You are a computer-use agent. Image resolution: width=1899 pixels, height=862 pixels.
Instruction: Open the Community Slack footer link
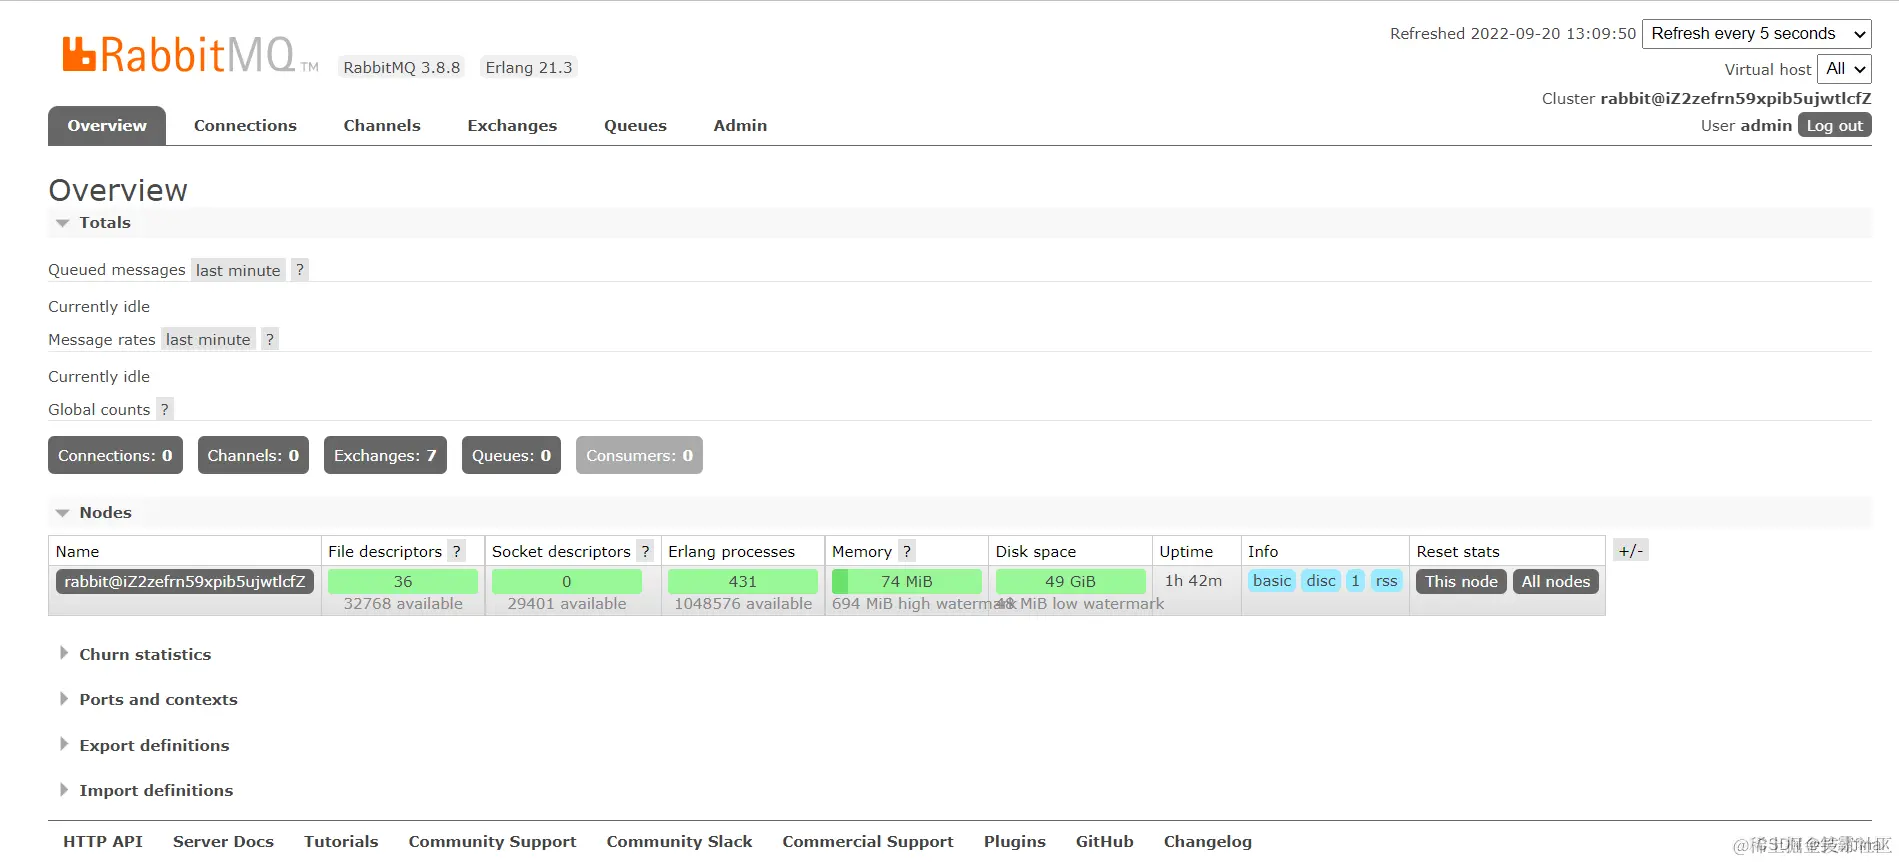[679, 842]
